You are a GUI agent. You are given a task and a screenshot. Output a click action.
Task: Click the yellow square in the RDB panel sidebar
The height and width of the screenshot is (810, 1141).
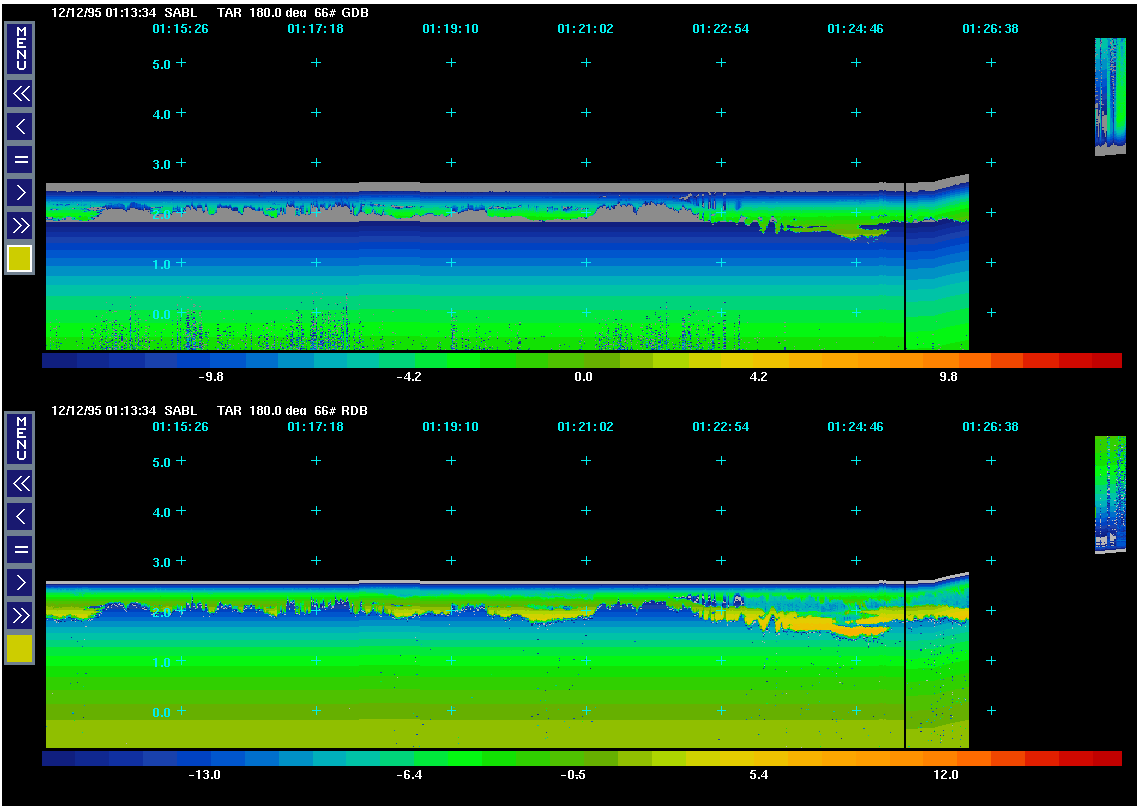tap(20, 649)
